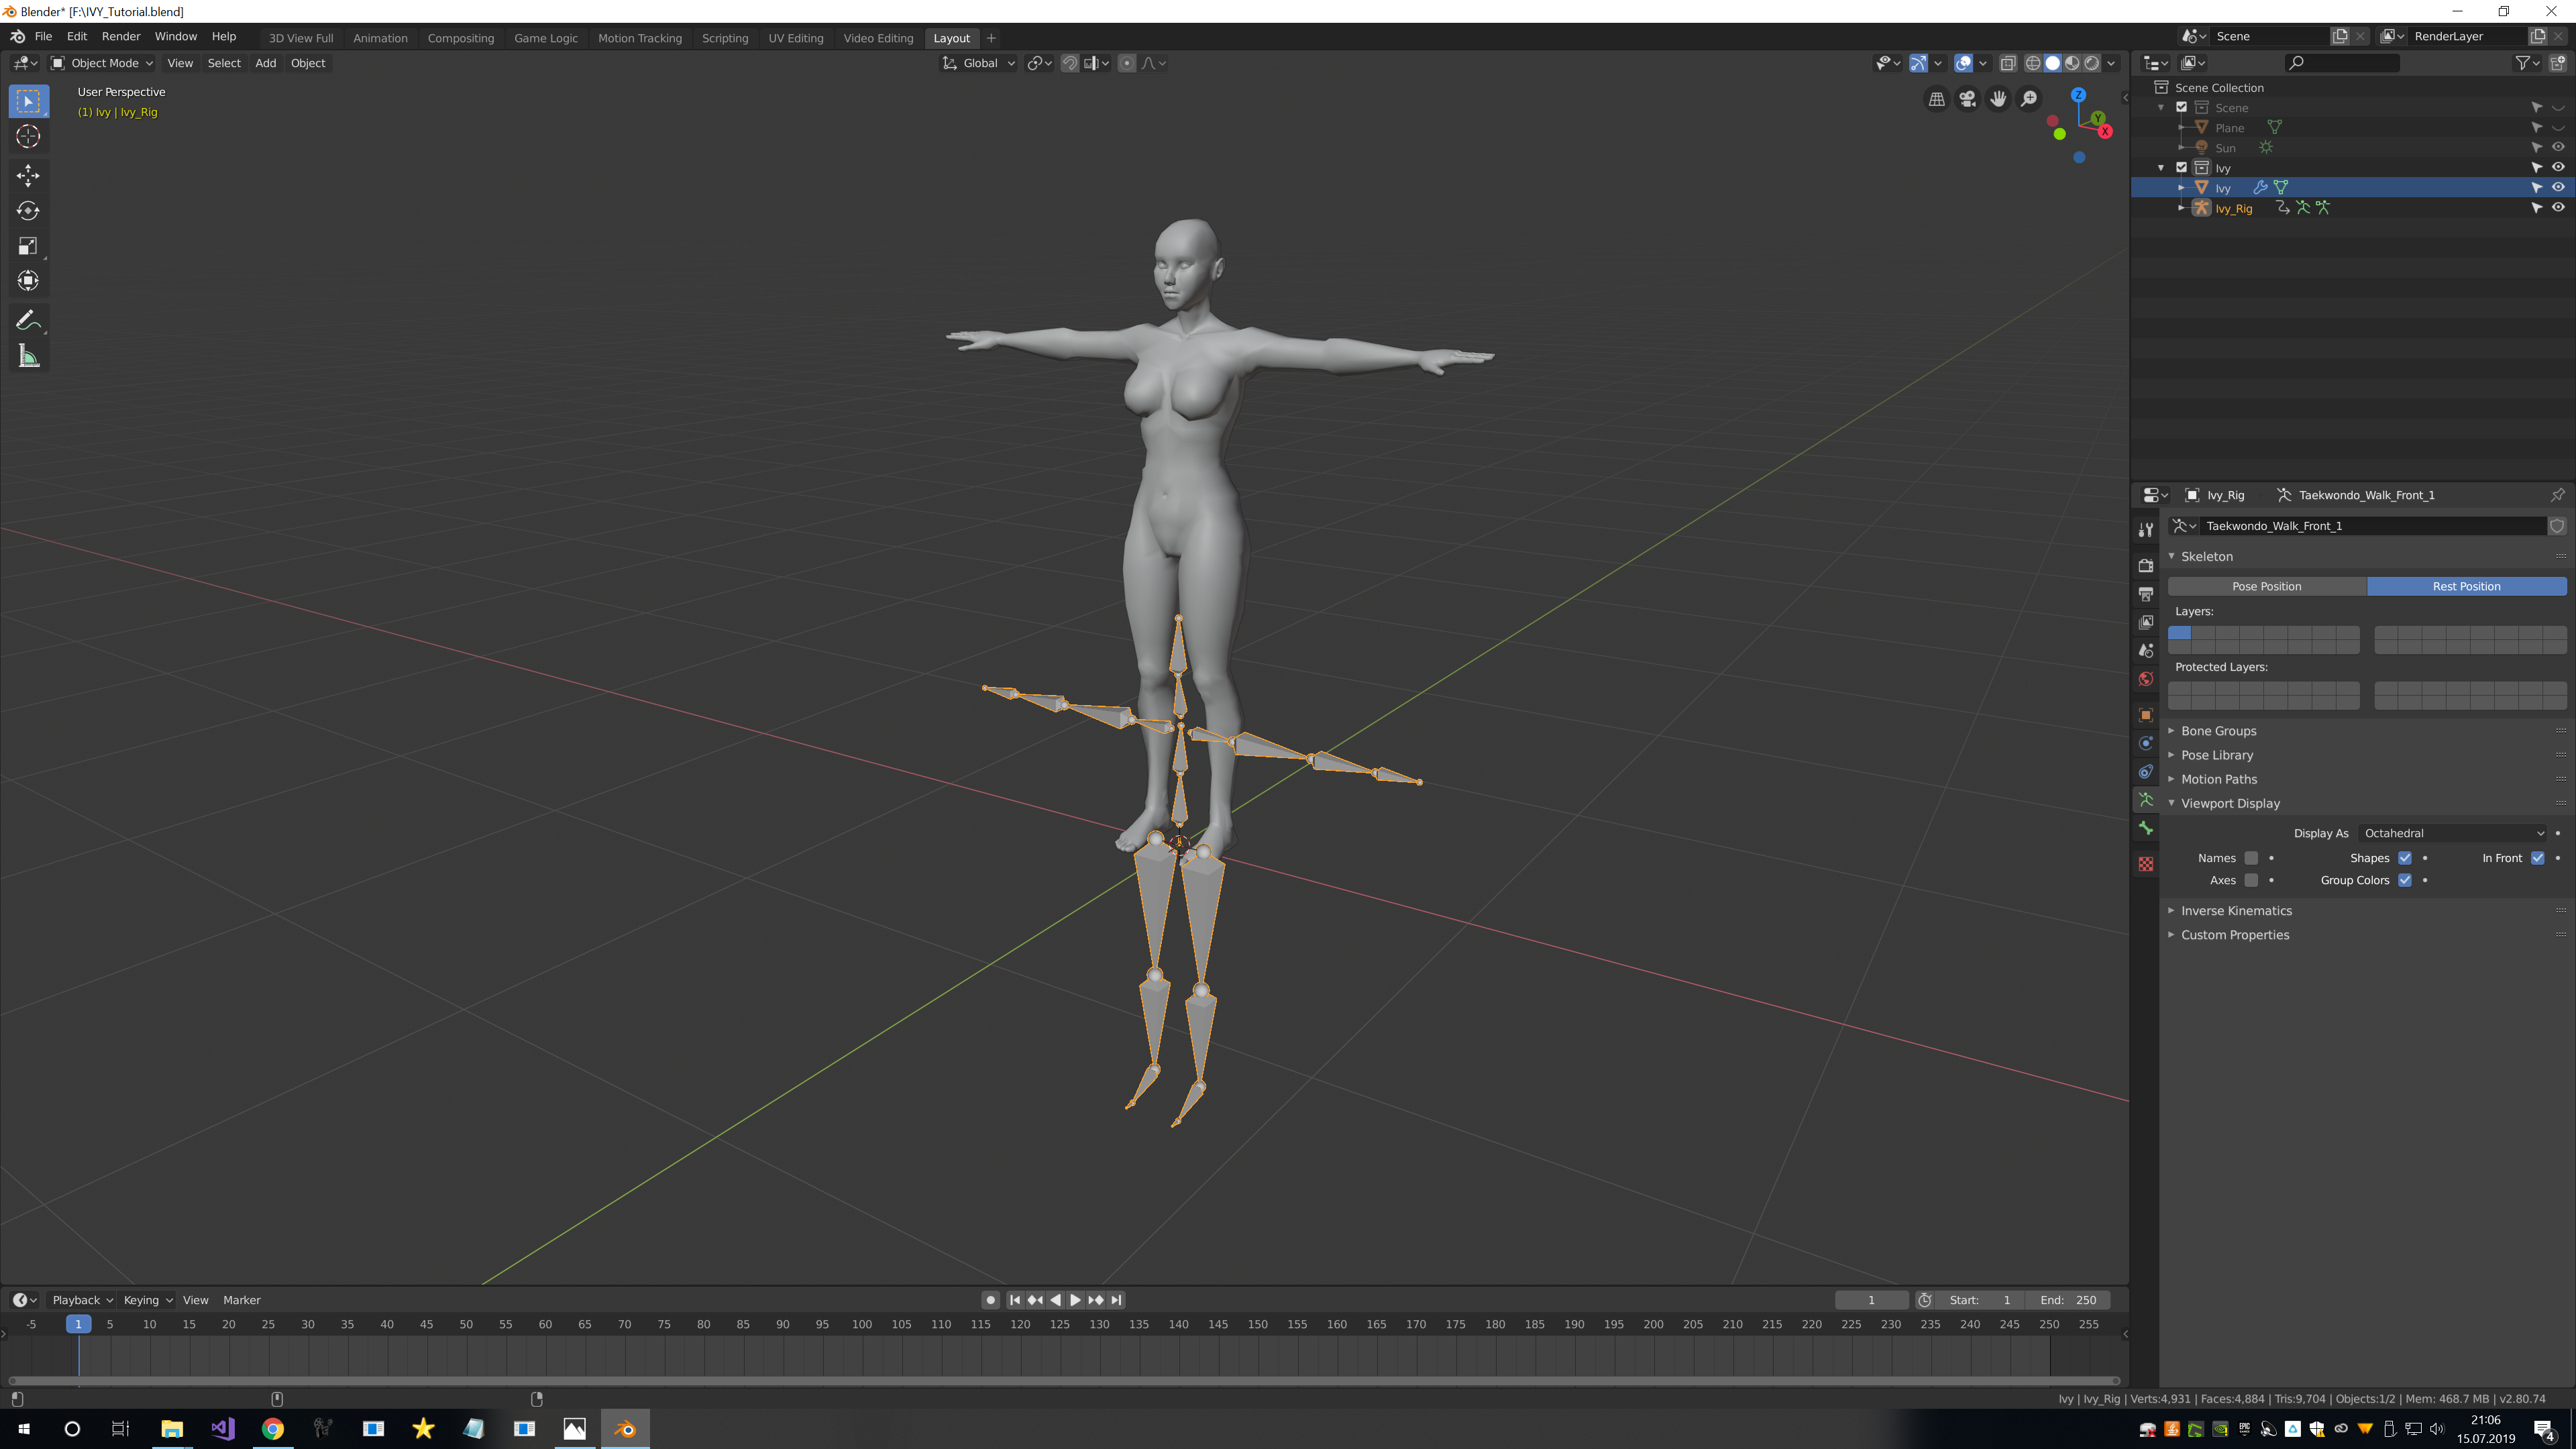Viewport: 2576px width, 1449px height.
Task: Open the Render menu
Action: [121, 36]
